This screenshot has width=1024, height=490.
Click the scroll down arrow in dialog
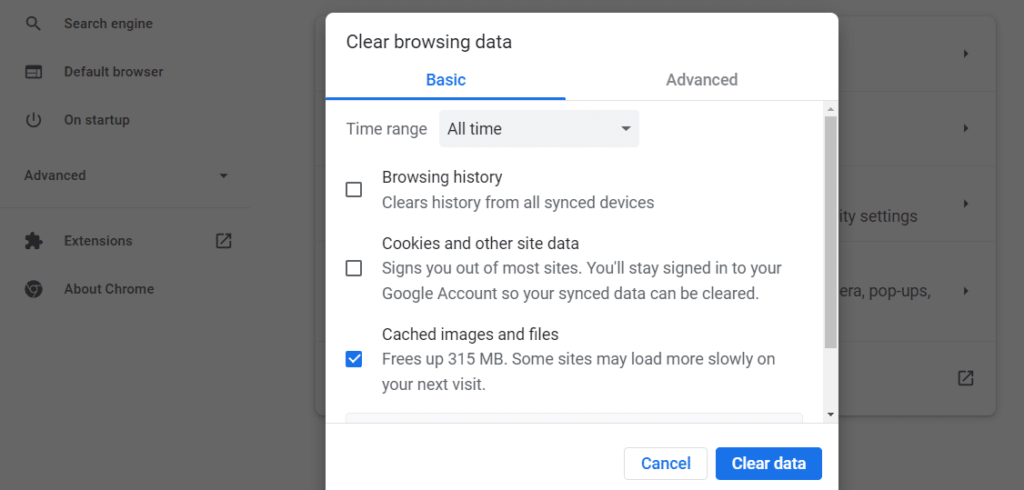point(830,414)
